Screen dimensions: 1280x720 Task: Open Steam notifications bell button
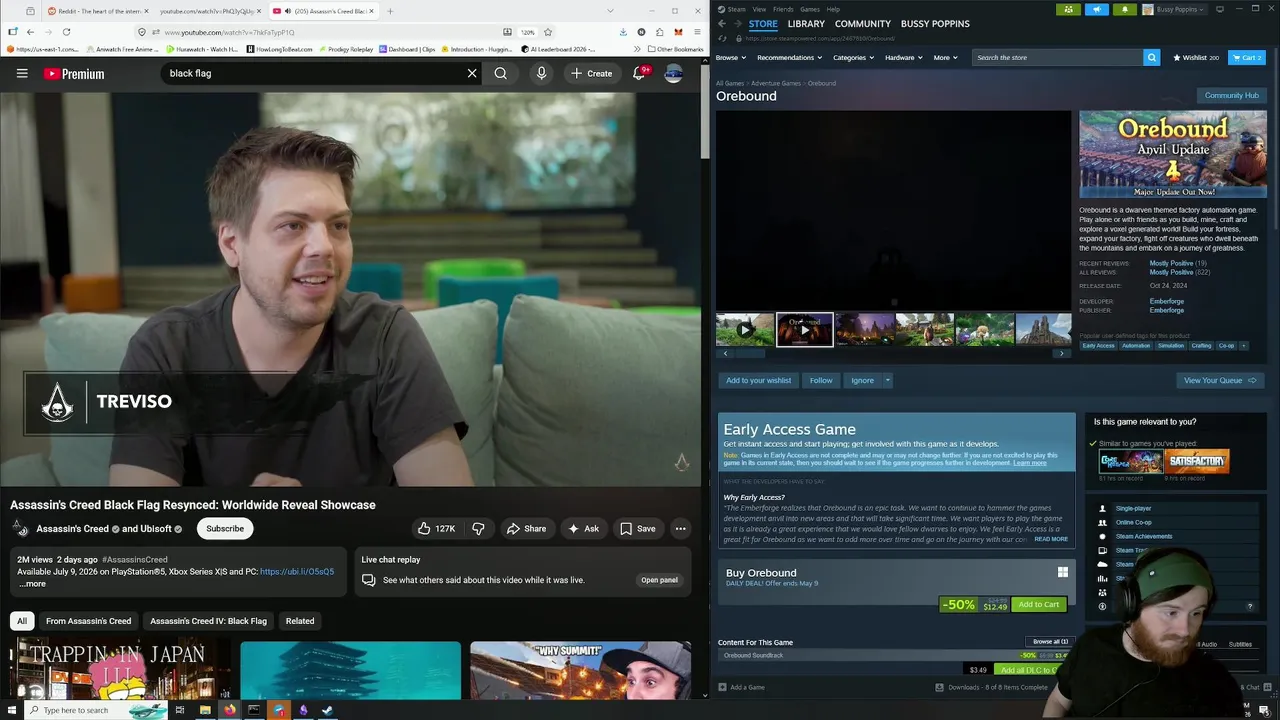[x=1124, y=9]
